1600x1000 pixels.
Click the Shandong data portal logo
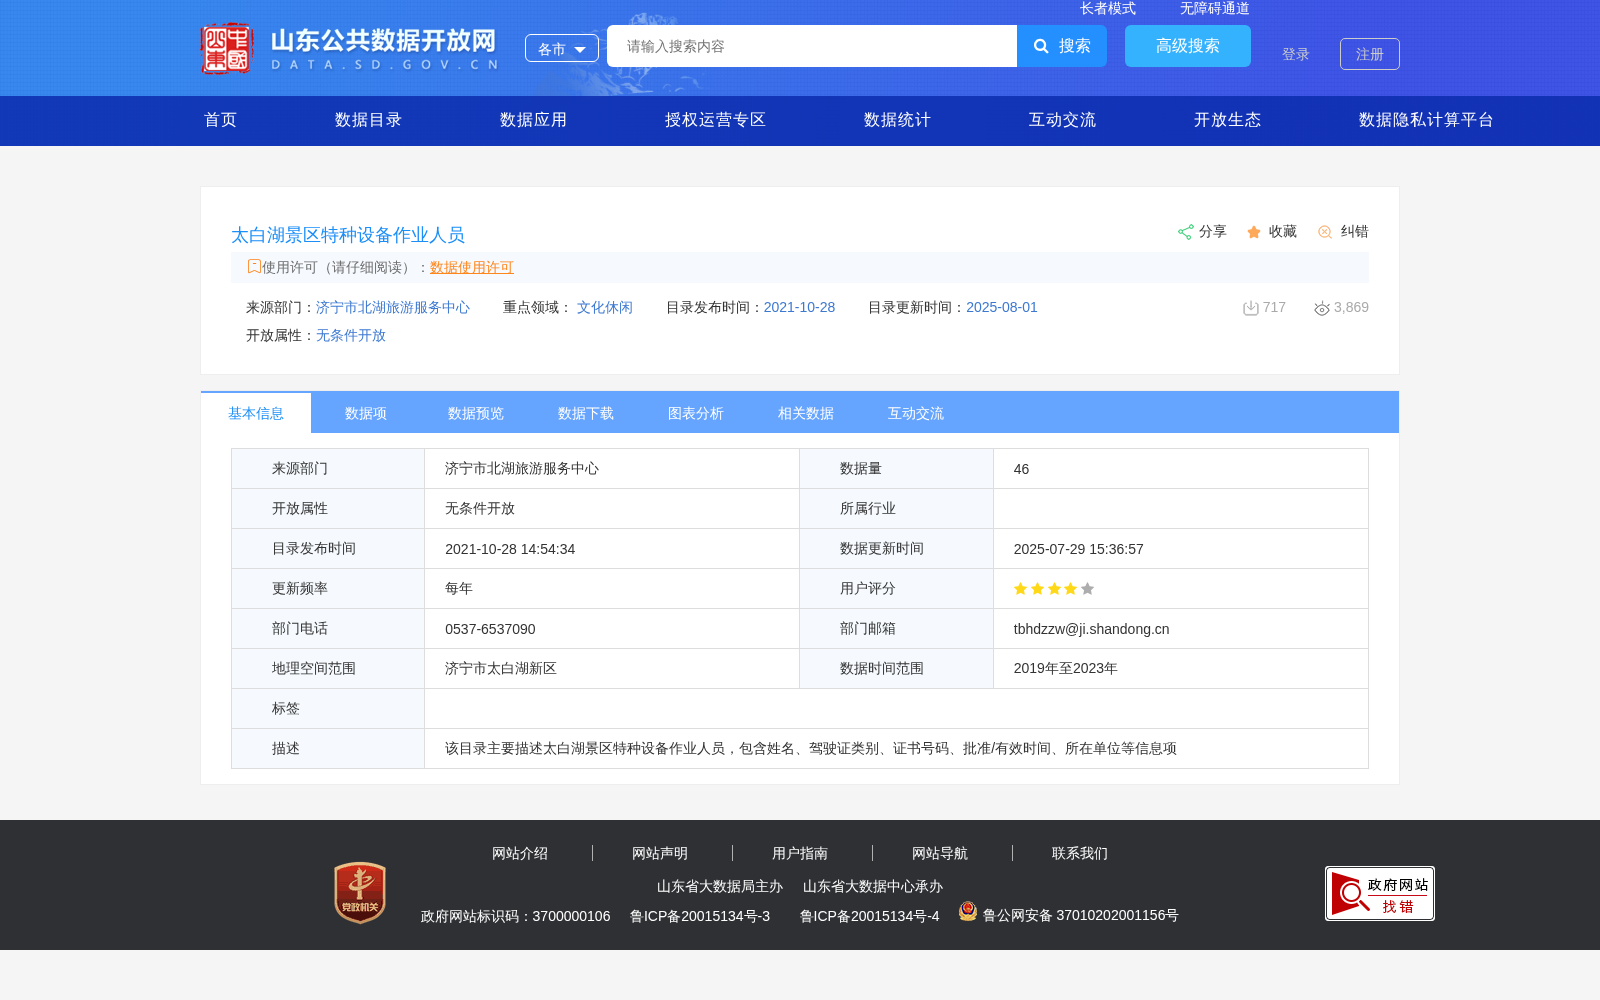tap(350, 48)
